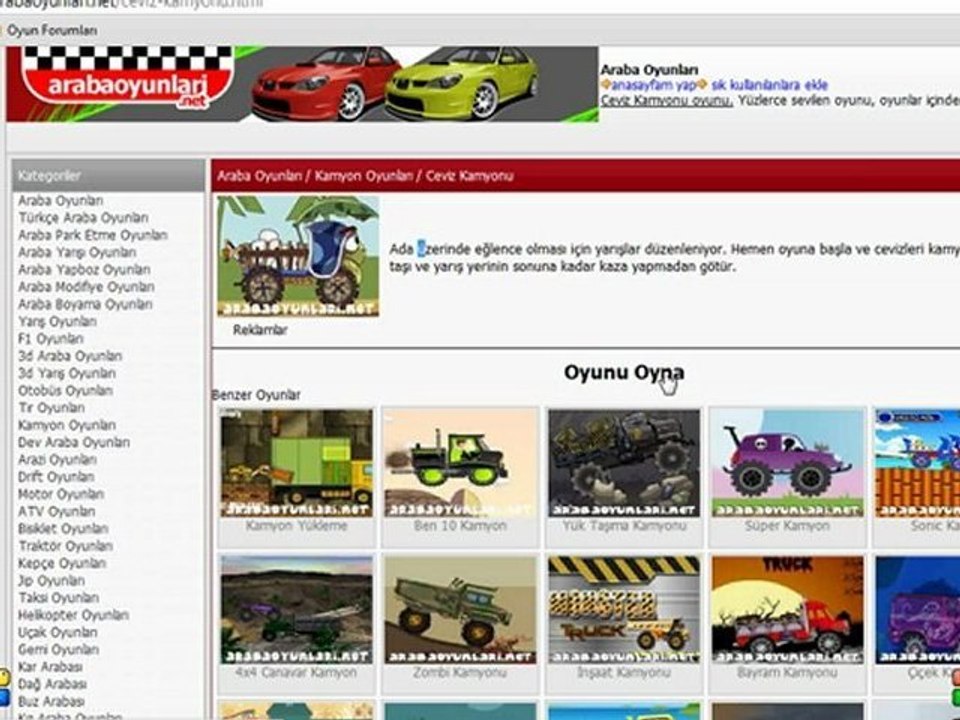The width and height of the screenshot is (960, 720).
Task: Select the 'Helikopter Oyunları' category
Action: pos(73,615)
